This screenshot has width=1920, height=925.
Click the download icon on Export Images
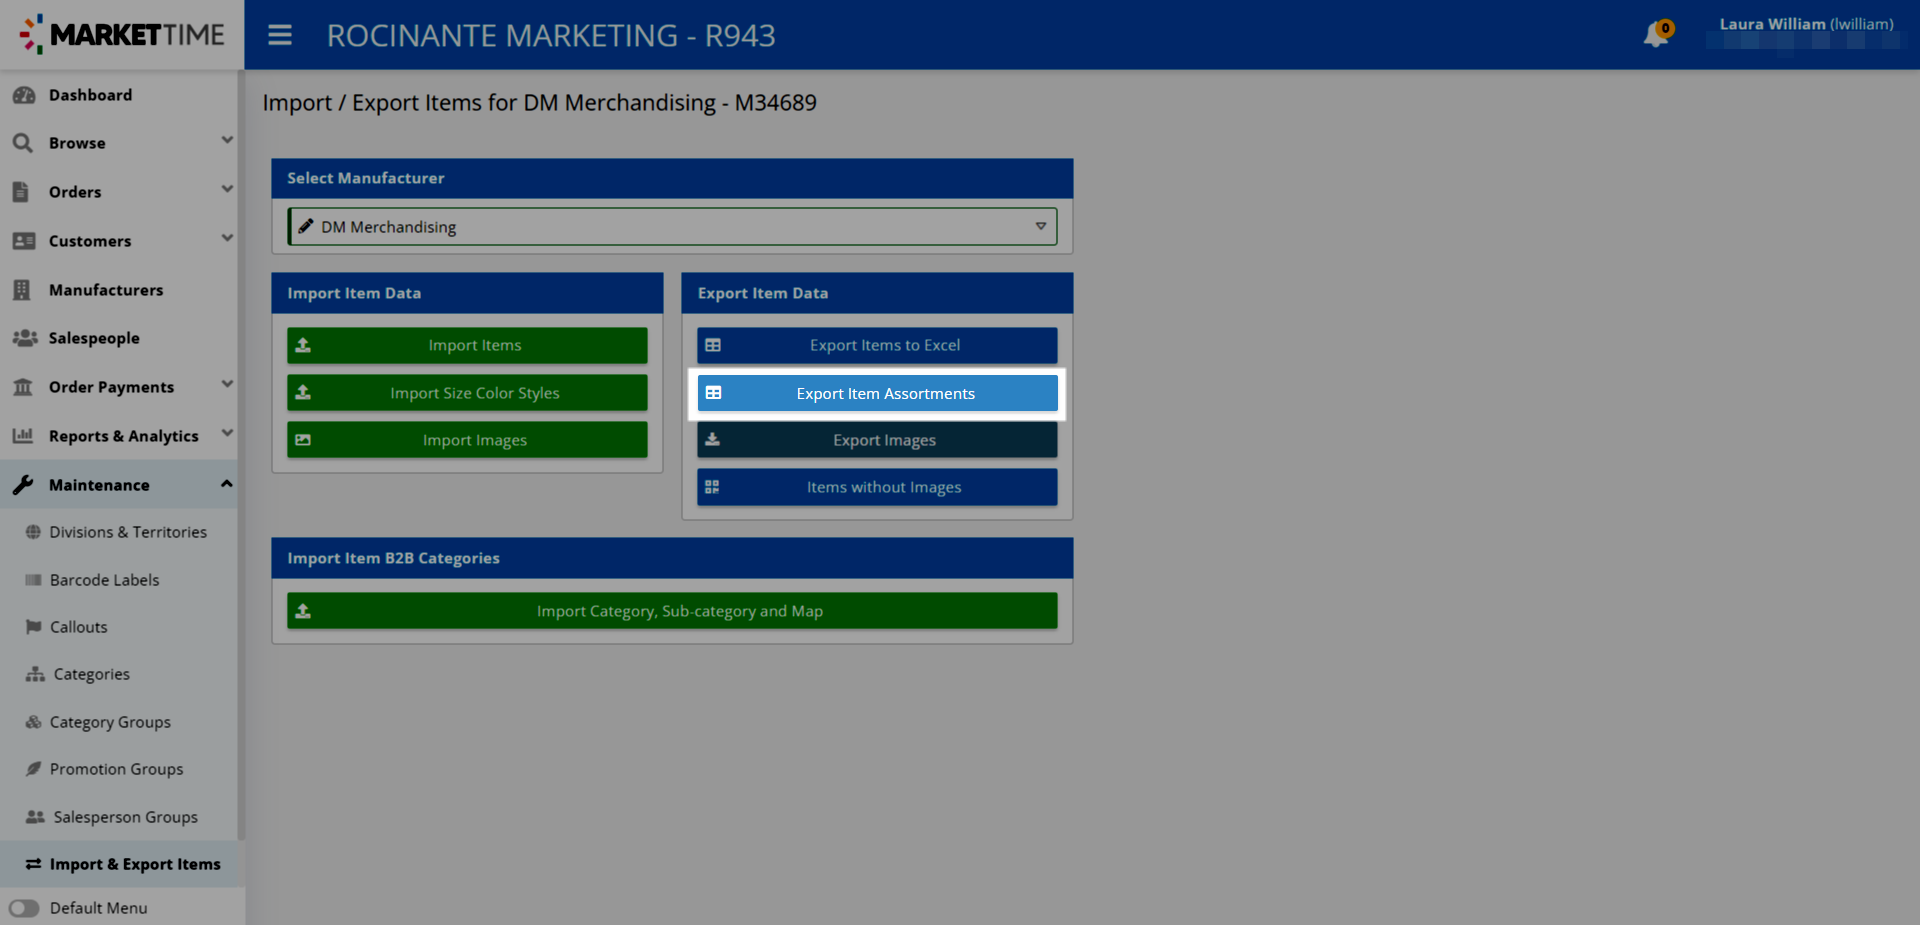(x=713, y=440)
